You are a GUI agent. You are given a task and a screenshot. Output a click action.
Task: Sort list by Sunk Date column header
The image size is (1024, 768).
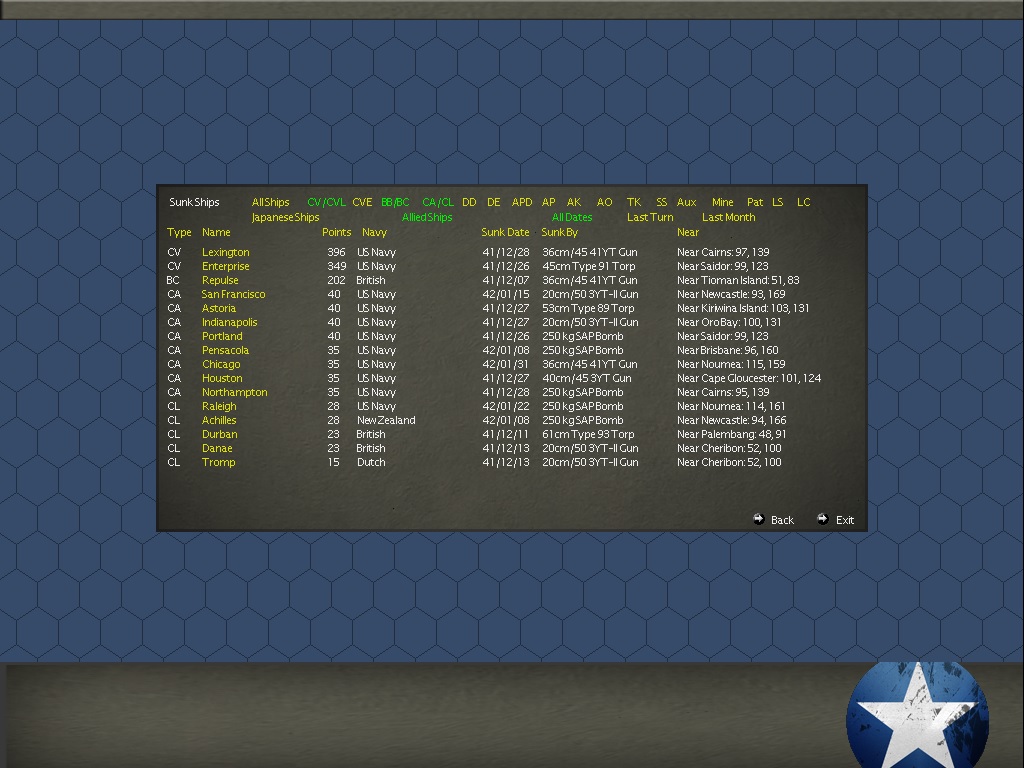pyautogui.click(x=505, y=232)
